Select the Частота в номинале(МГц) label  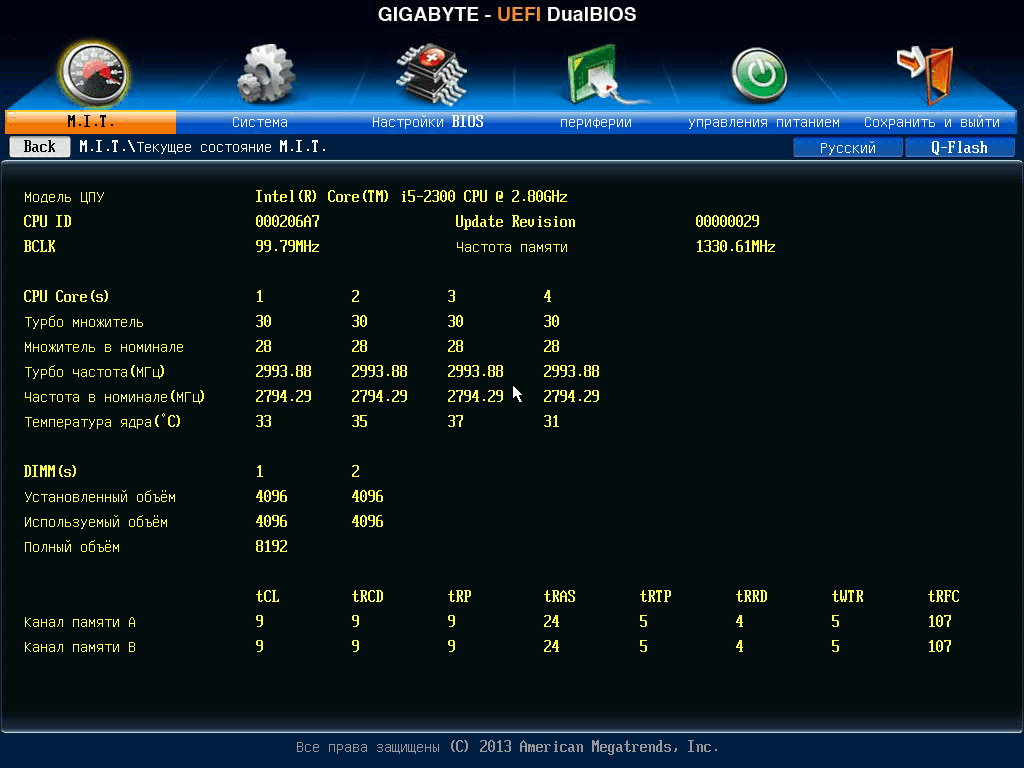click(x=114, y=397)
